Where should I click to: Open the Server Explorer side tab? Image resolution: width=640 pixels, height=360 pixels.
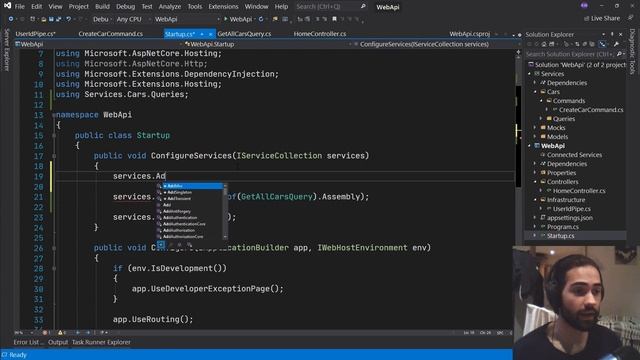pos(6,50)
